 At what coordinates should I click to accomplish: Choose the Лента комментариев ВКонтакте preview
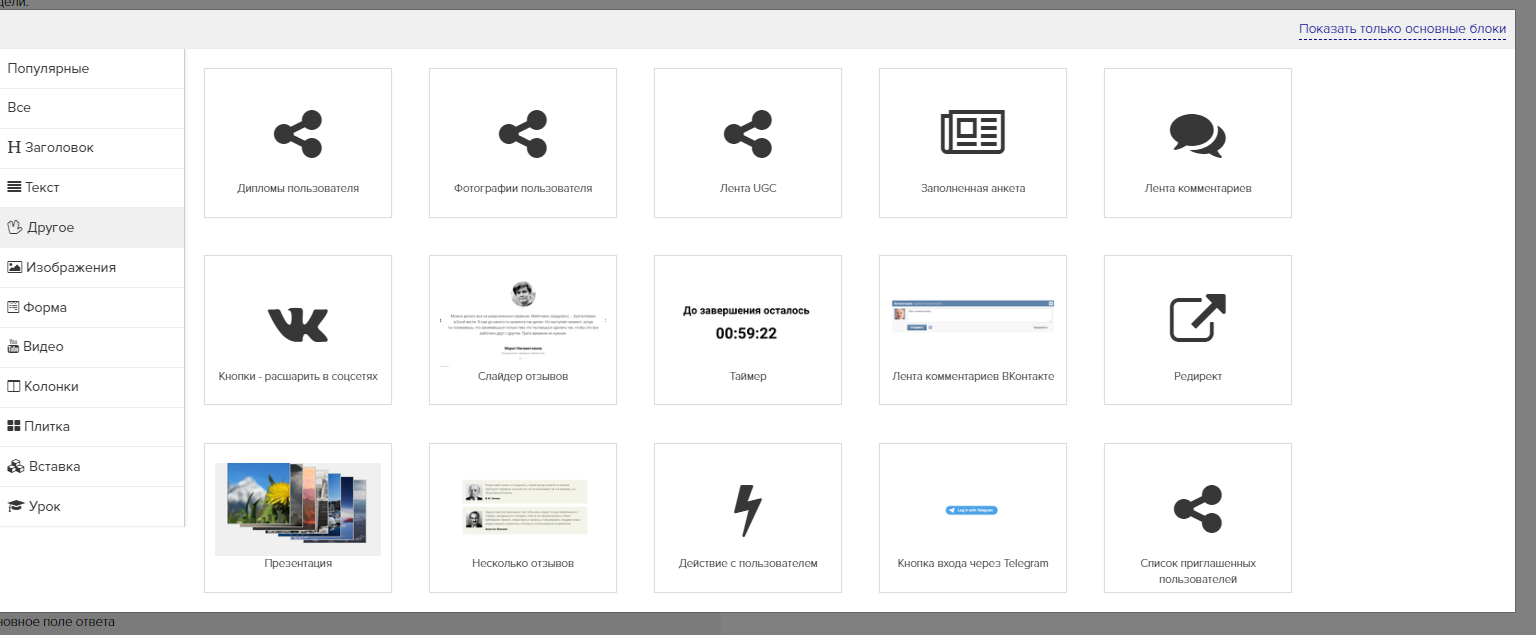point(972,315)
